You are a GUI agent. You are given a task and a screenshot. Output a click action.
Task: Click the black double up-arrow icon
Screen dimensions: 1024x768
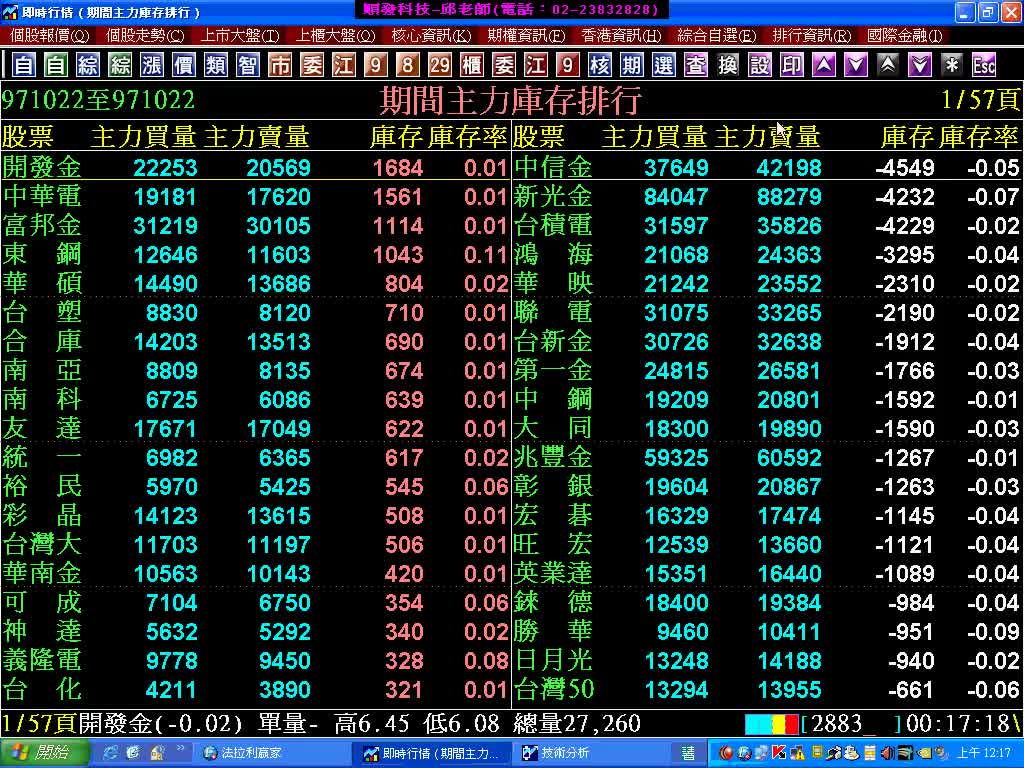click(x=888, y=65)
